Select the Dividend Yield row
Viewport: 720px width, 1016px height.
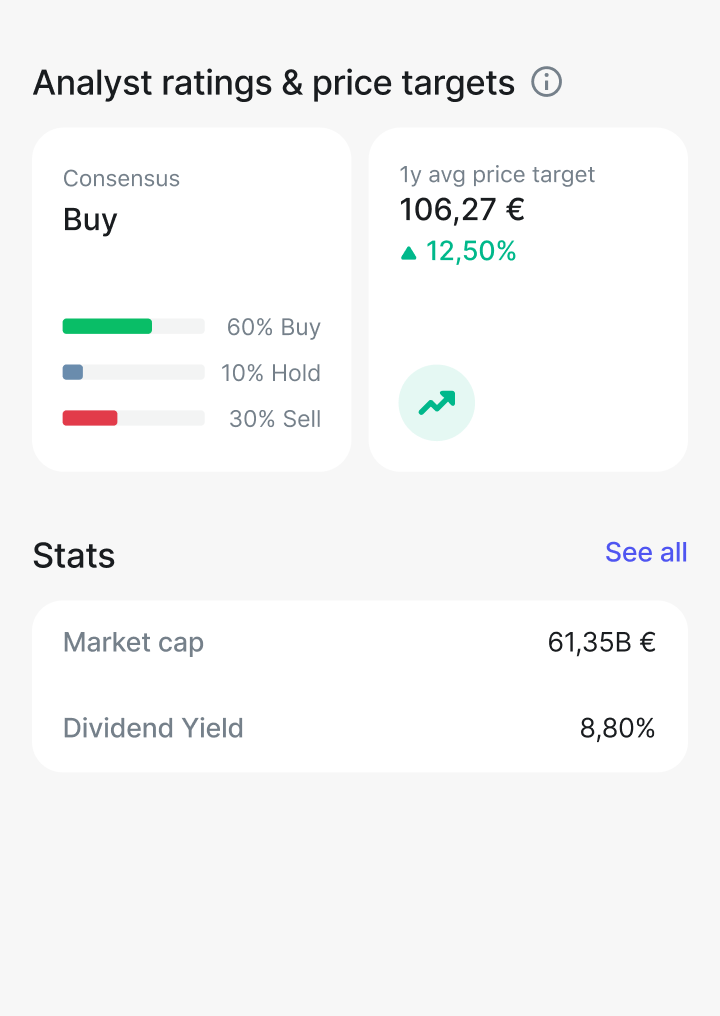pos(360,728)
